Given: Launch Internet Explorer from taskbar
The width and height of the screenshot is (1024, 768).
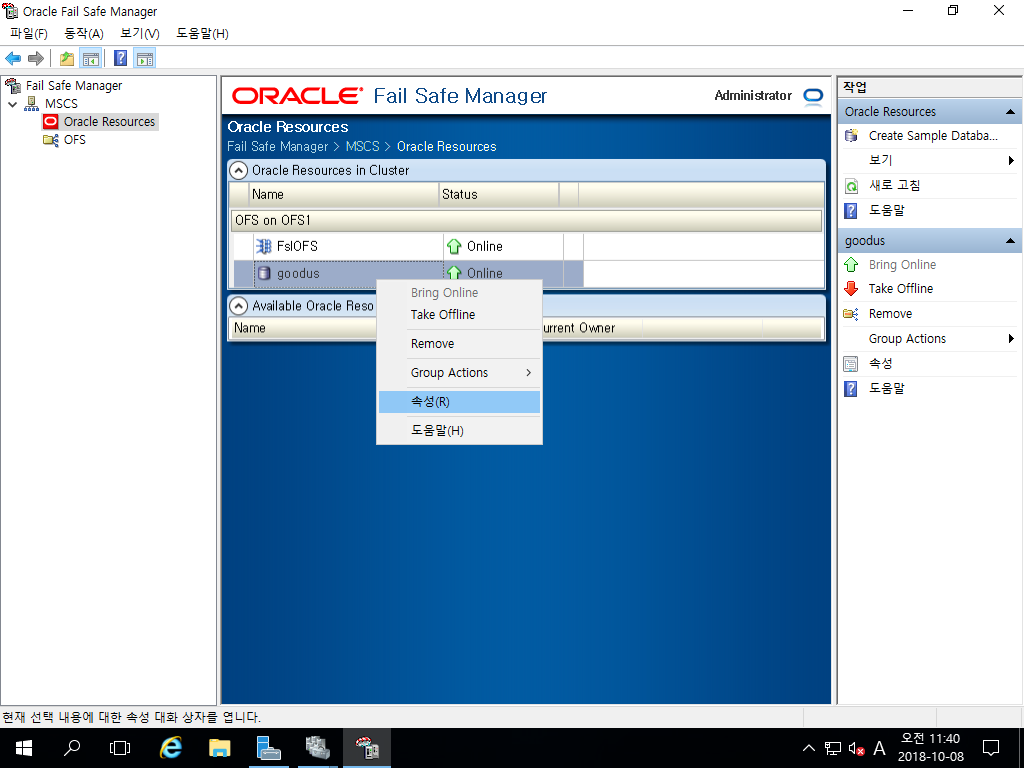Looking at the screenshot, I should pos(170,748).
